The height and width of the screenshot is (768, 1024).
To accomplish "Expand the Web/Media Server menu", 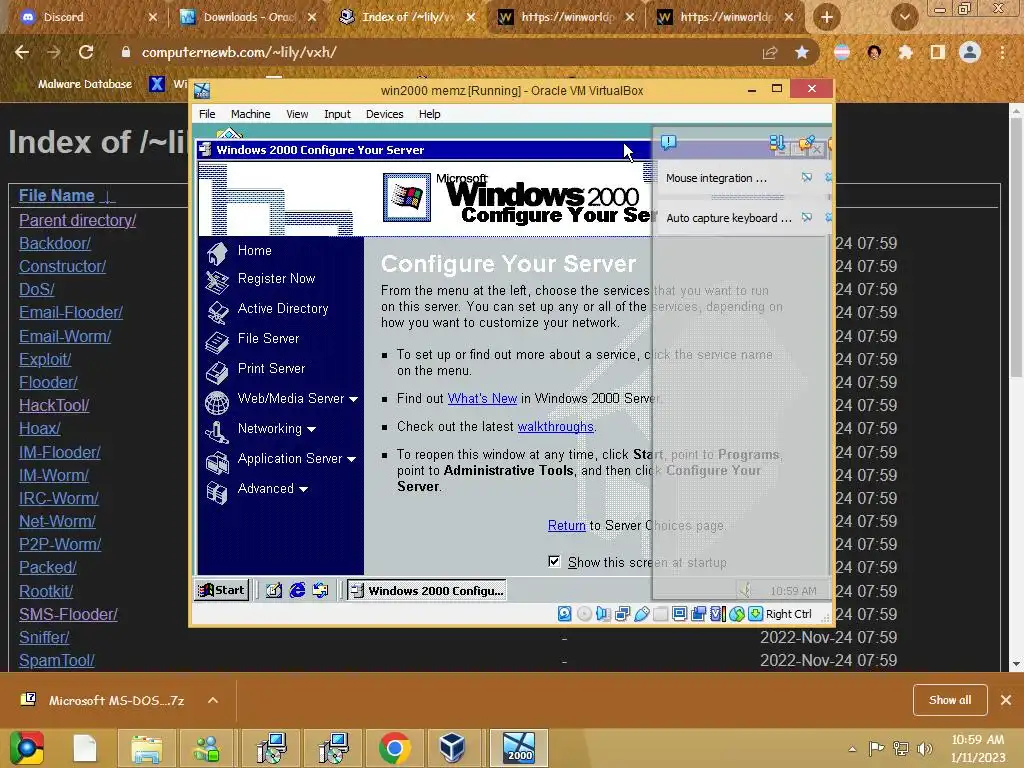I will tap(297, 399).
